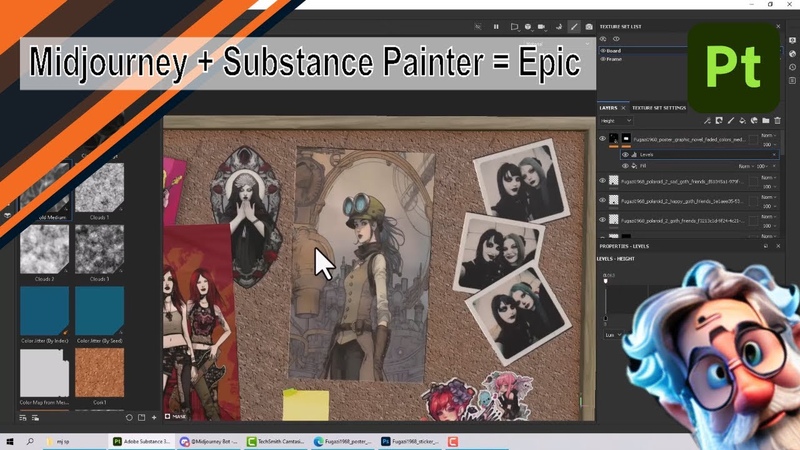The width and height of the screenshot is (800, 450).
Task: Hide the poster_graphic_novel layer
Action: pos(603,139)
